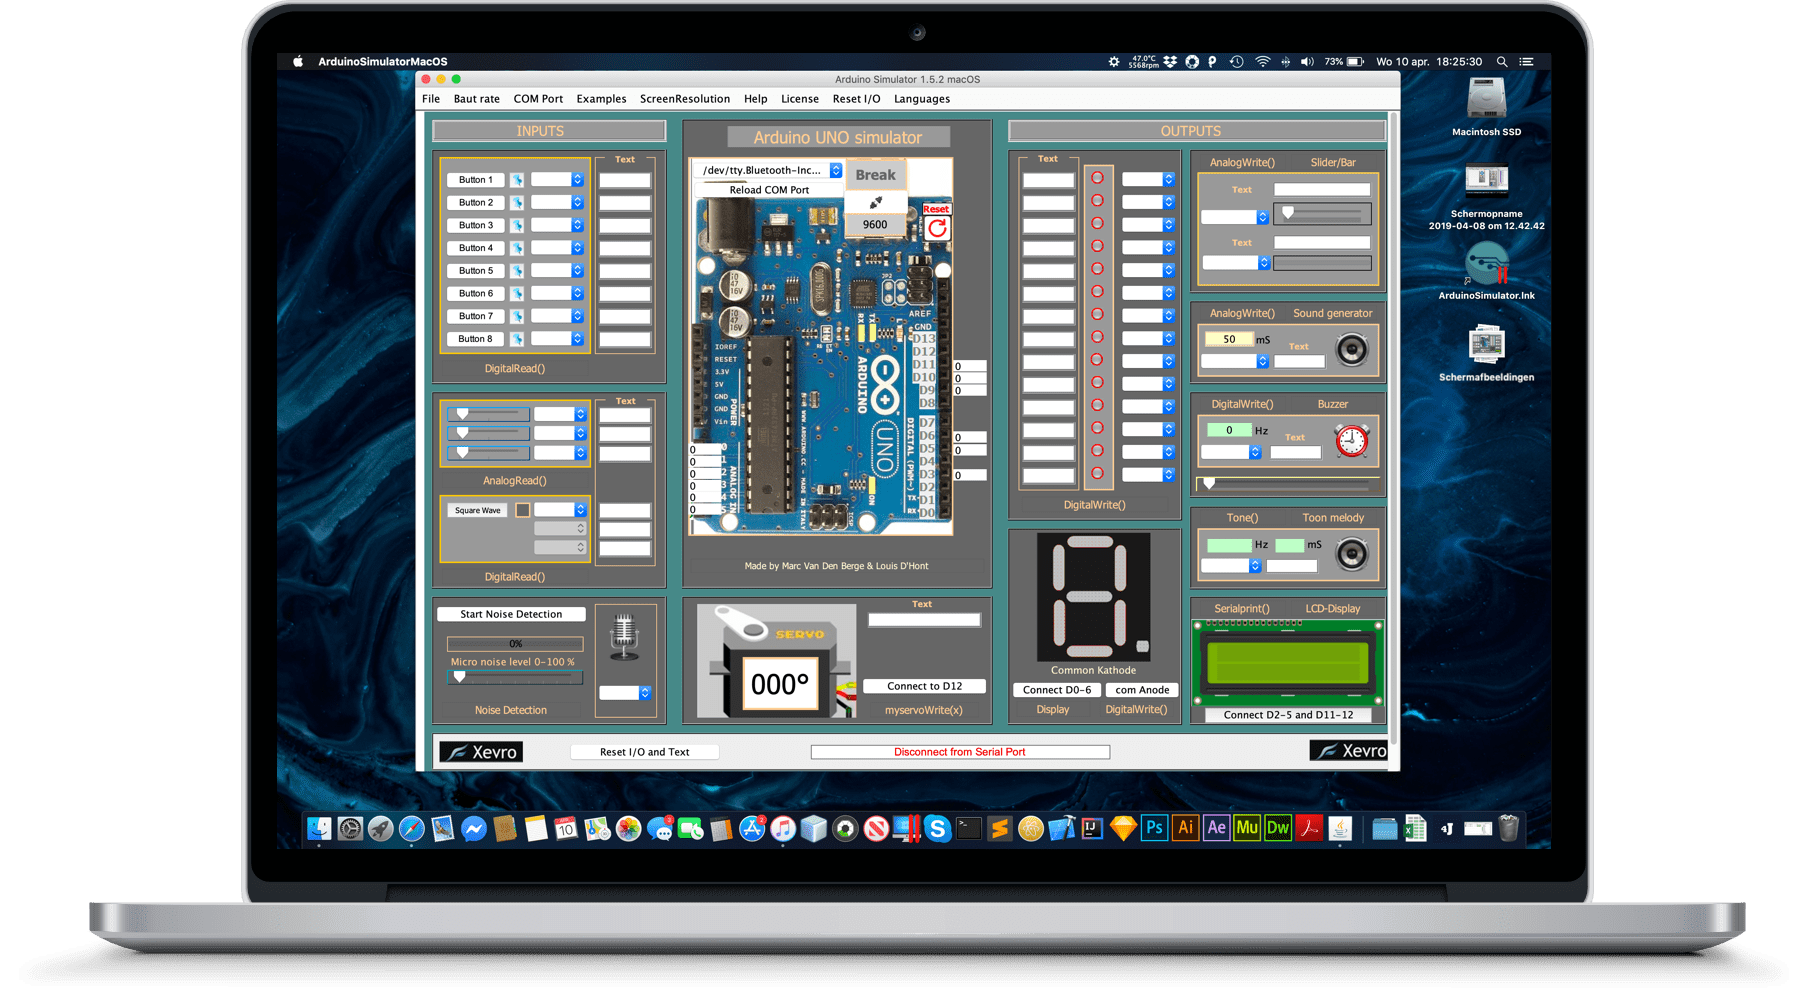Click Start Noise Detection
Image resolution: width=1807 pixels, height=993 pixels.
coord(511,613)
